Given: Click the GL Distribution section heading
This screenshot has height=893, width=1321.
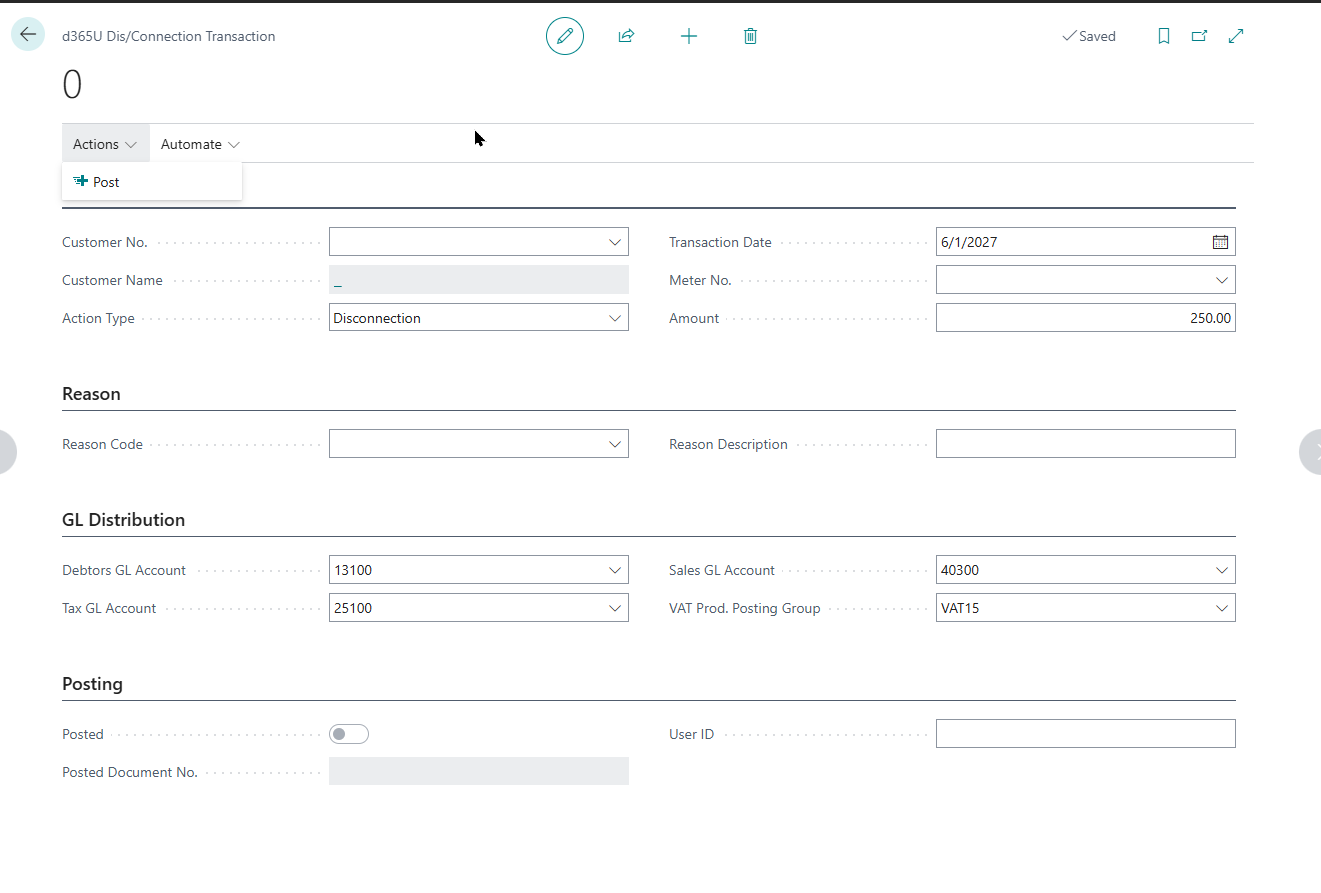Looking at the screenshot, I should coord(123,520).
